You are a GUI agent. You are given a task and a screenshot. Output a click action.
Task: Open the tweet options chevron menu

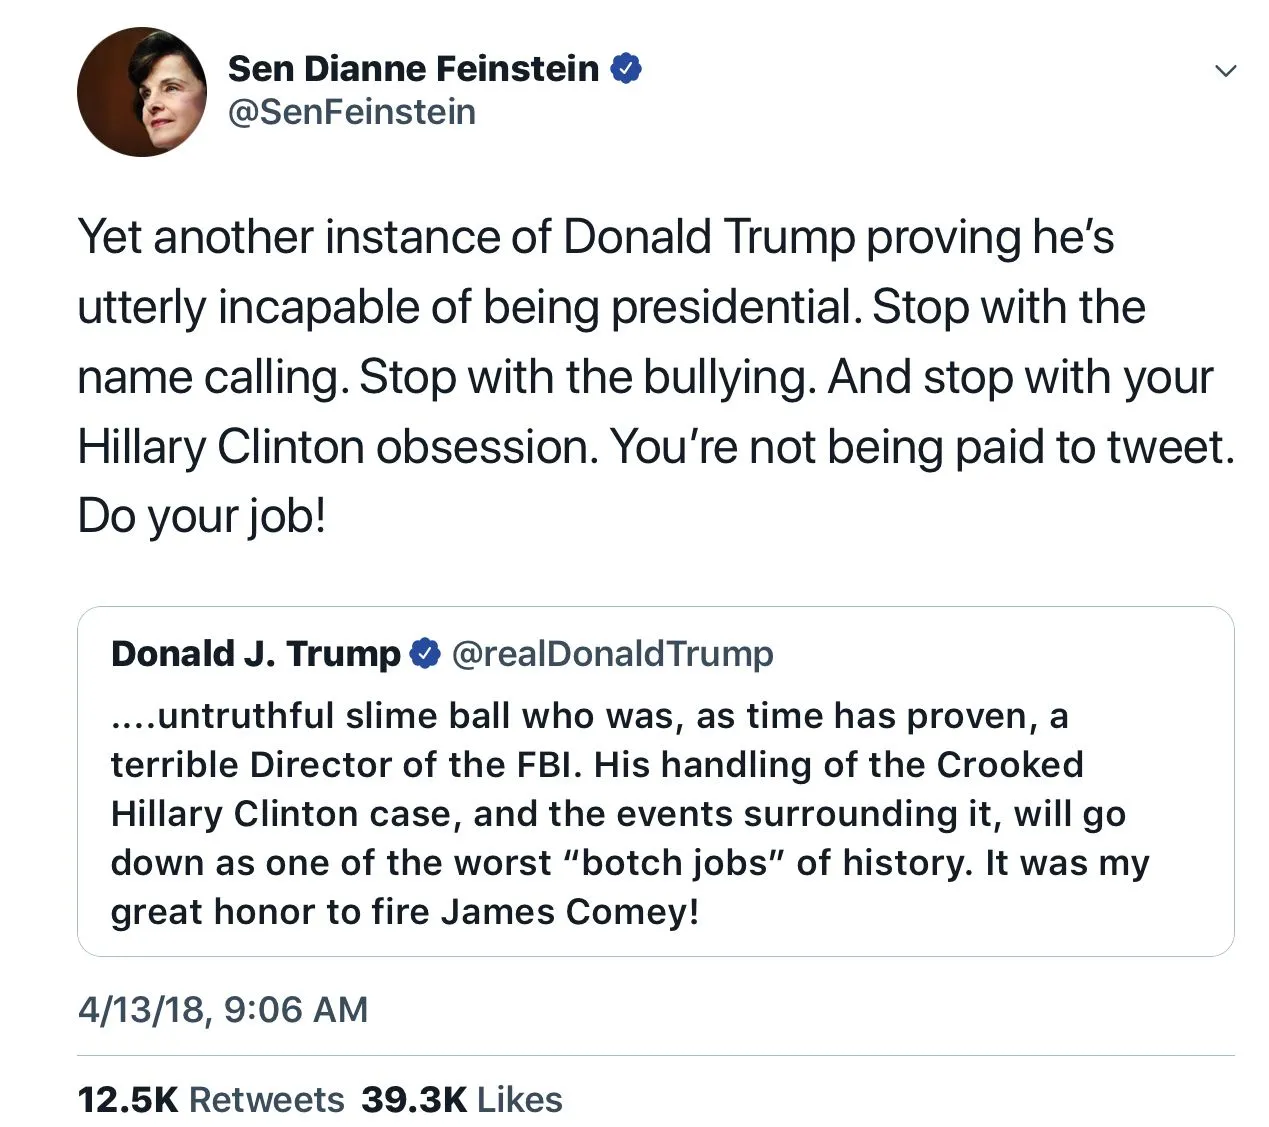tap(1225, 70)
